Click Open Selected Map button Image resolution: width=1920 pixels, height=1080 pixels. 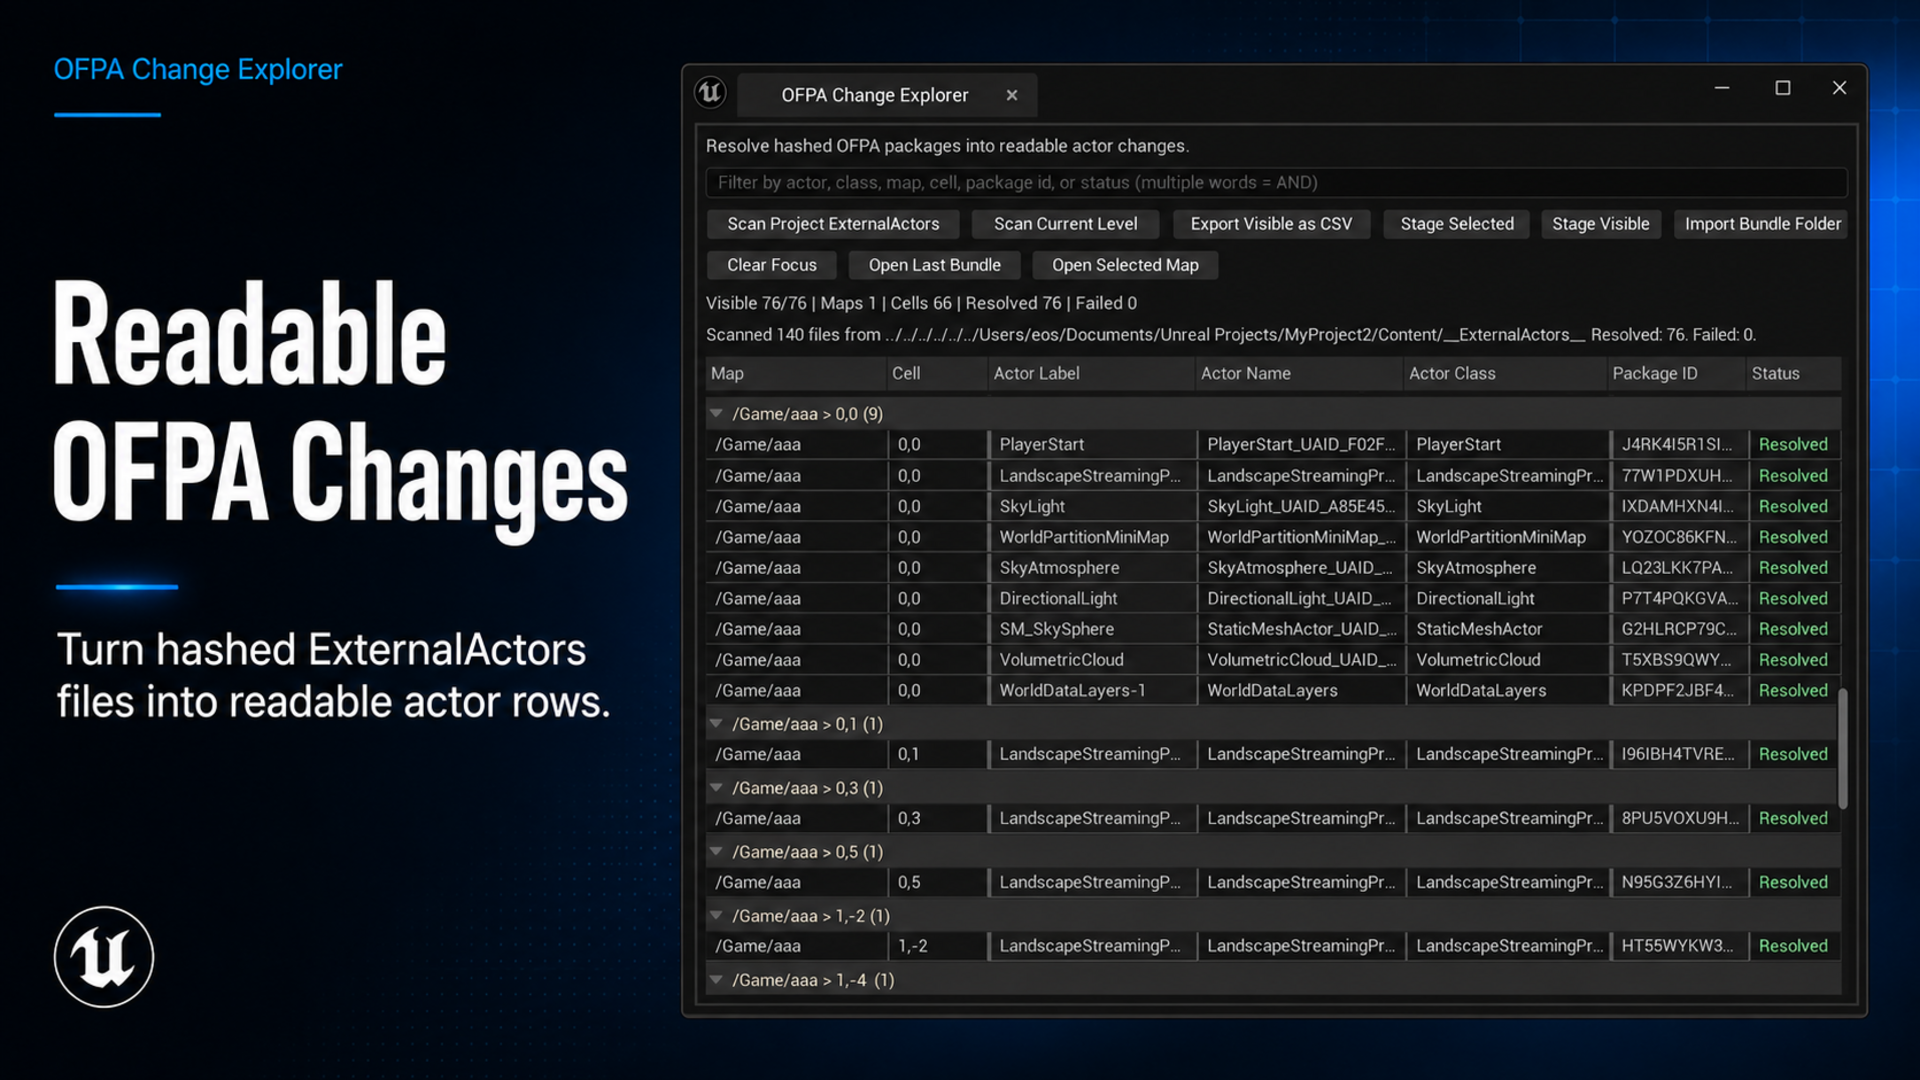(x=1125, y=265)
